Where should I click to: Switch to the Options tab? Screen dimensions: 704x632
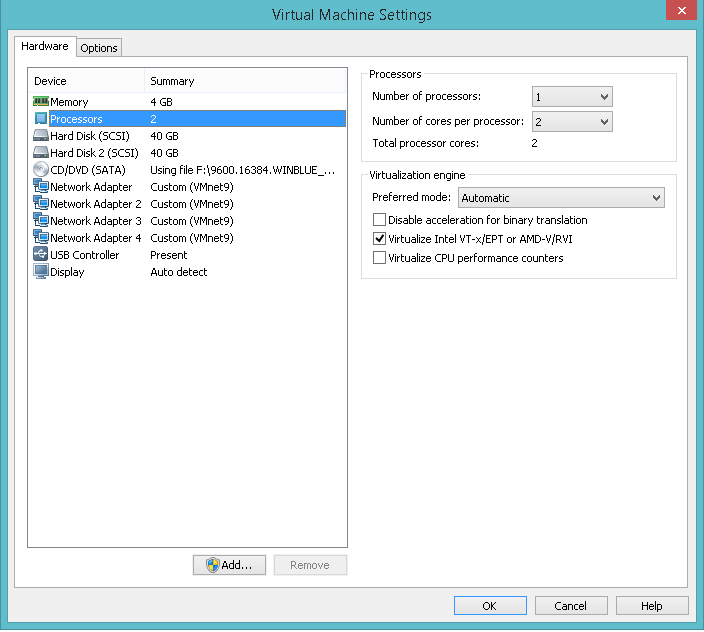click(99, 48)
